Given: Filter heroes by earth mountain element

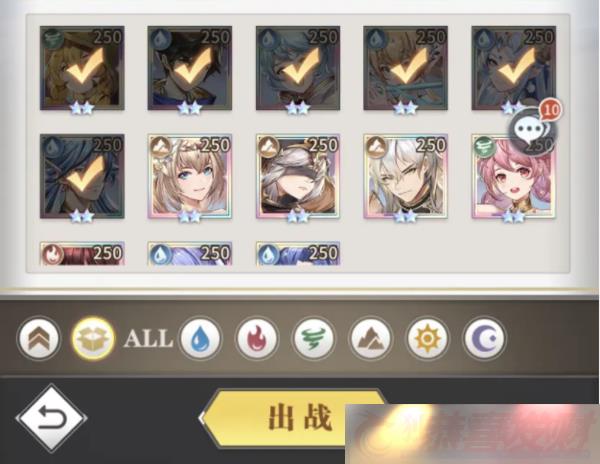Looking at the screenshot, I should (370, 339).
